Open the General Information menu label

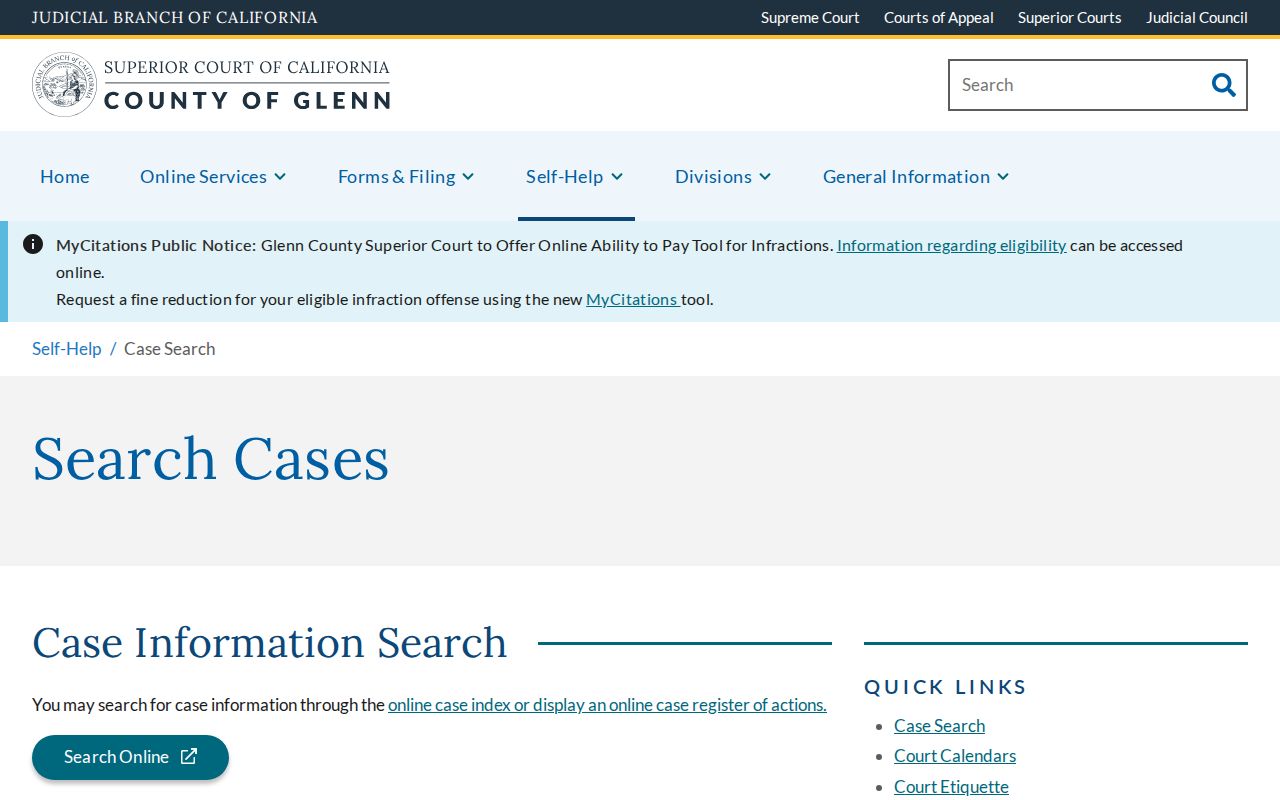tap(906, 176)
